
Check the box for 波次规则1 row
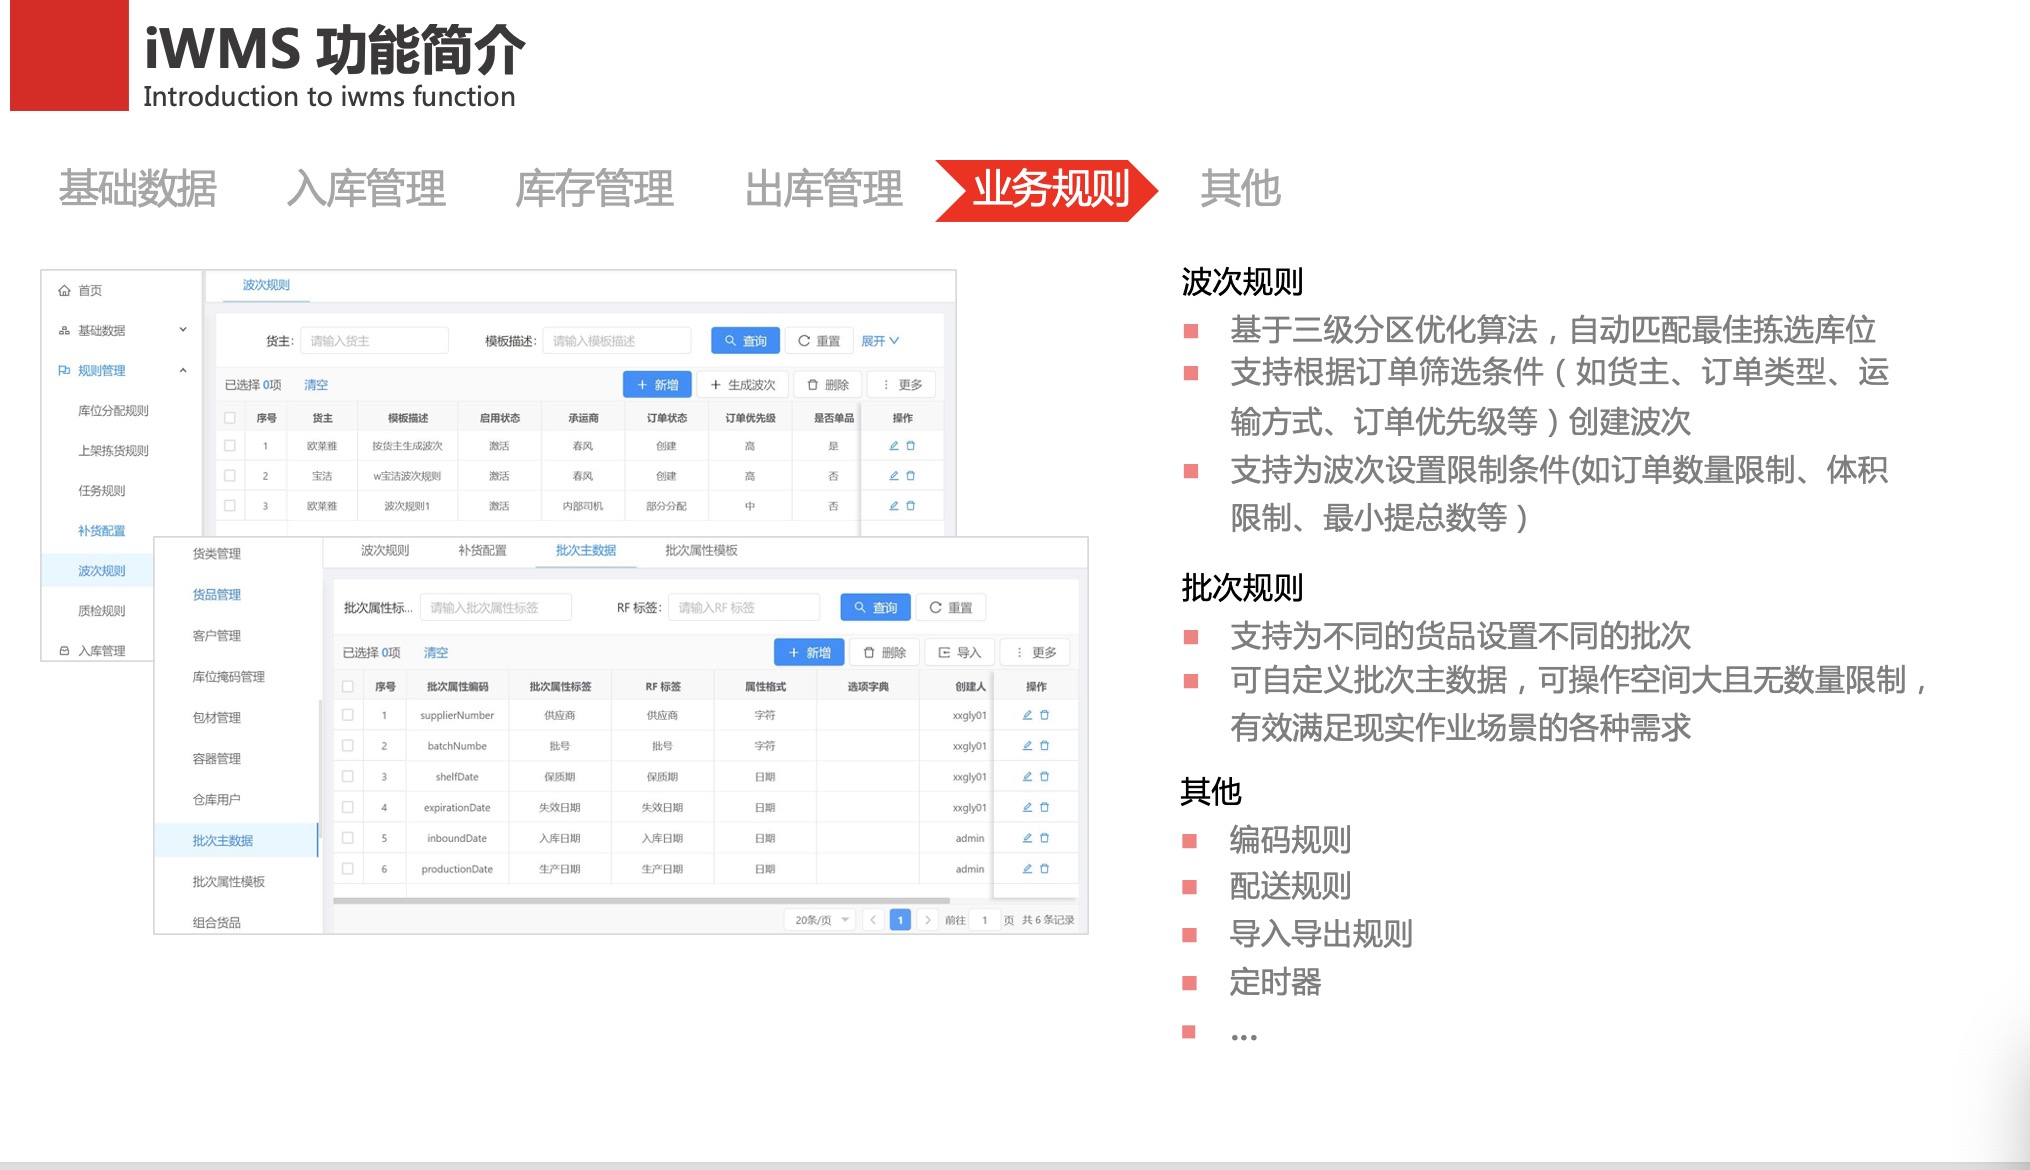tap(230, 506)
